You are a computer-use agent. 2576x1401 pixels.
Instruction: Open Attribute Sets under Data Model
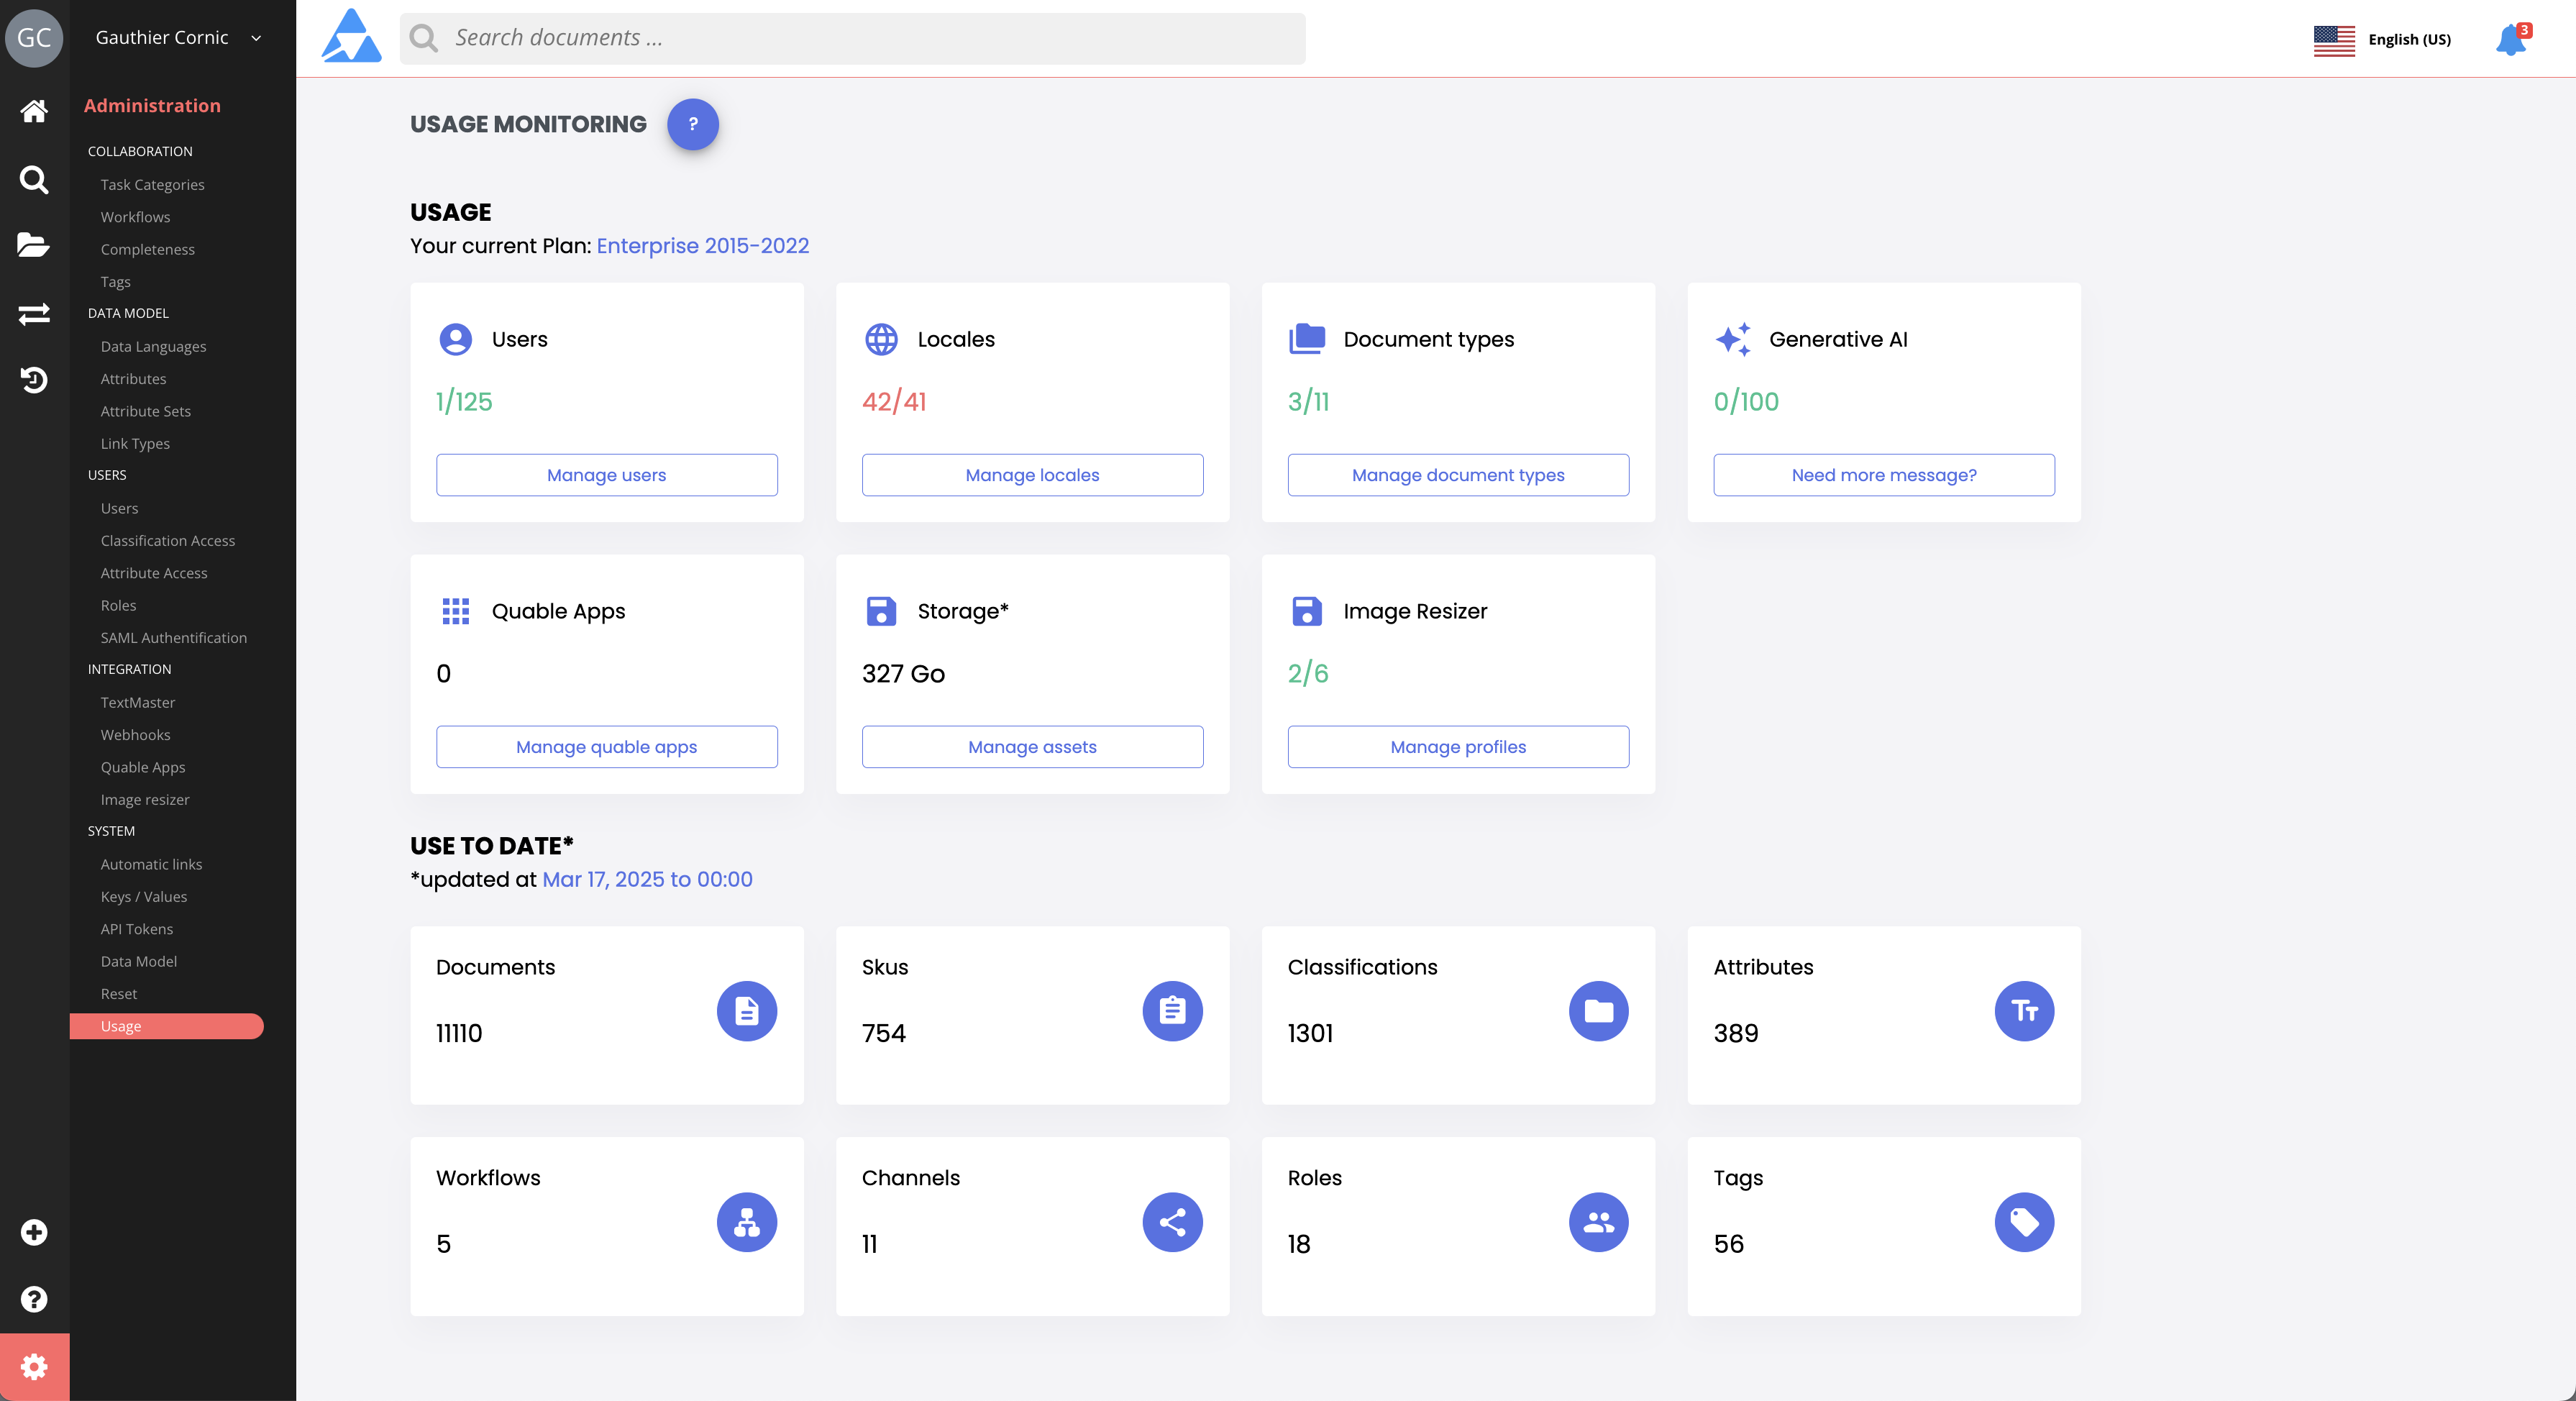coord(146,411)
